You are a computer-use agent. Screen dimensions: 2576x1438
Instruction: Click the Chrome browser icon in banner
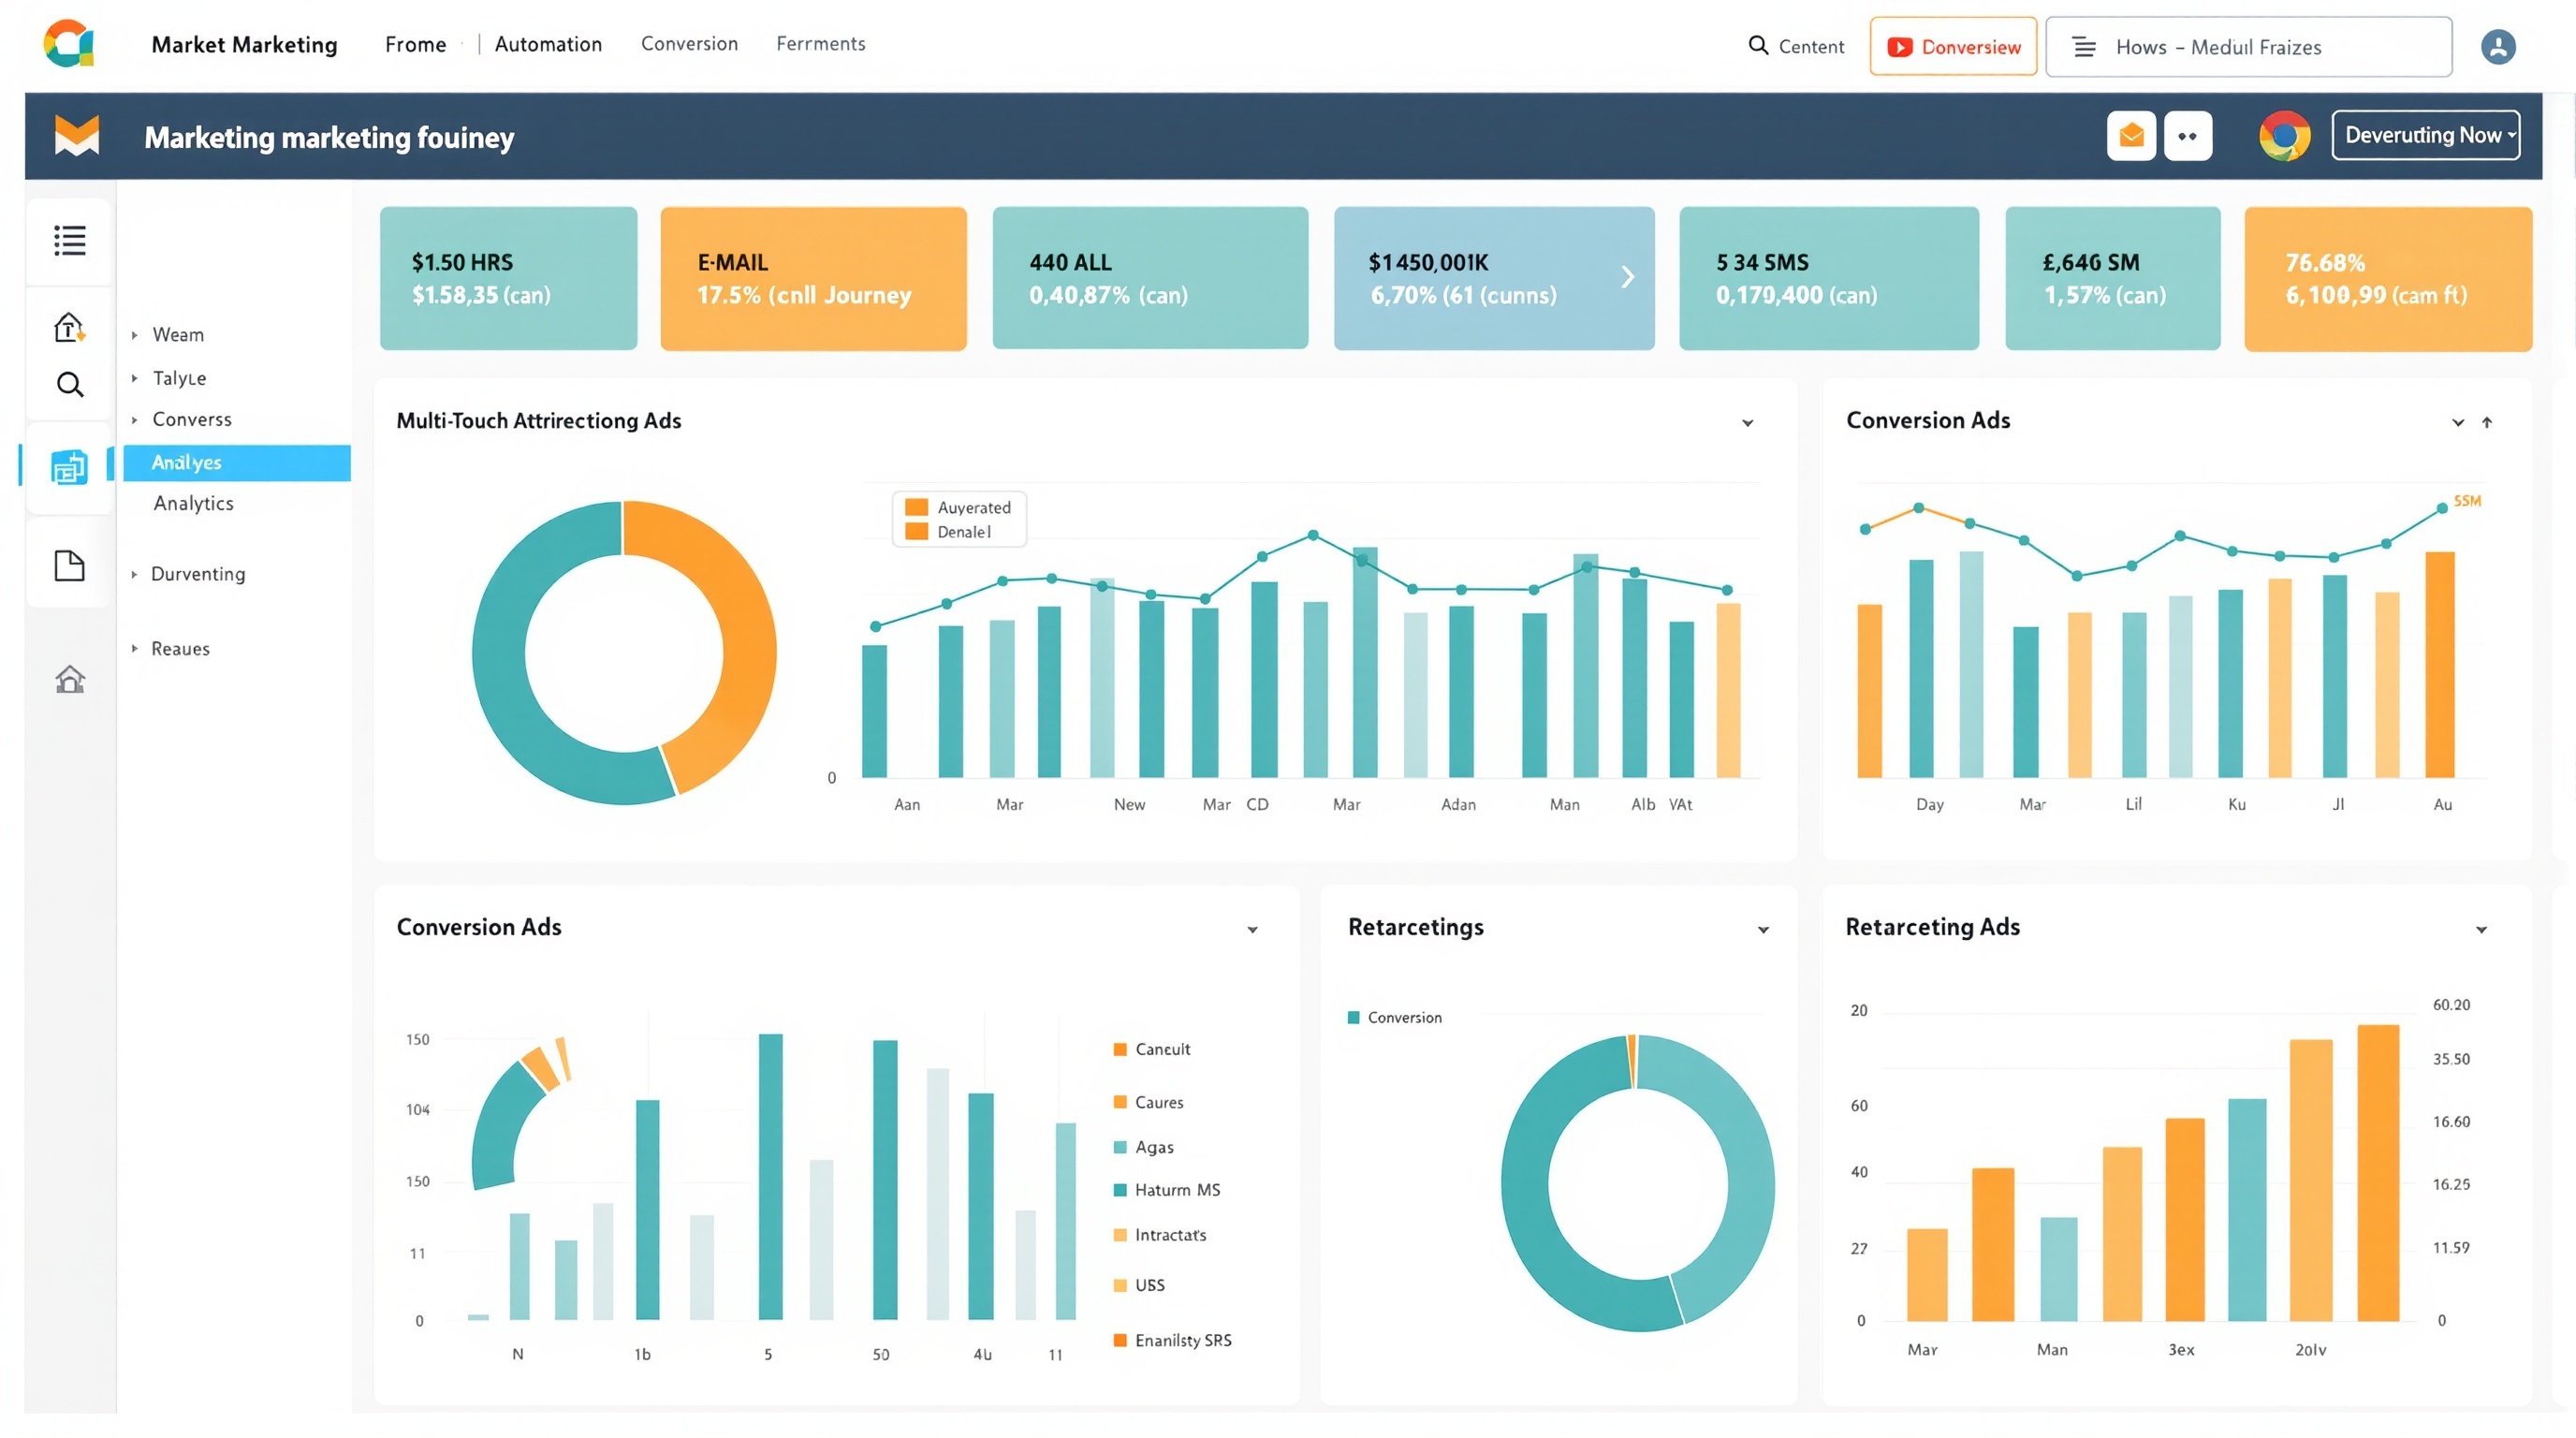(2284, 136)
